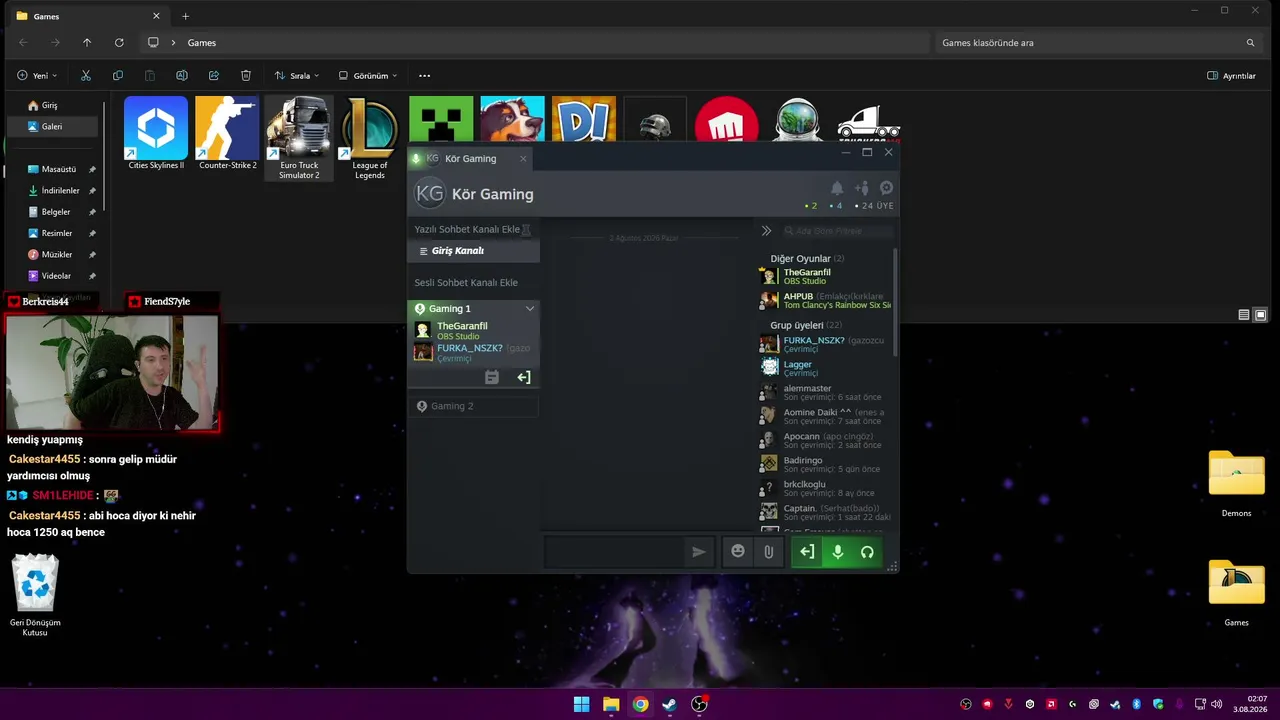Leave voice chat via green exit button

click(807, 552)
